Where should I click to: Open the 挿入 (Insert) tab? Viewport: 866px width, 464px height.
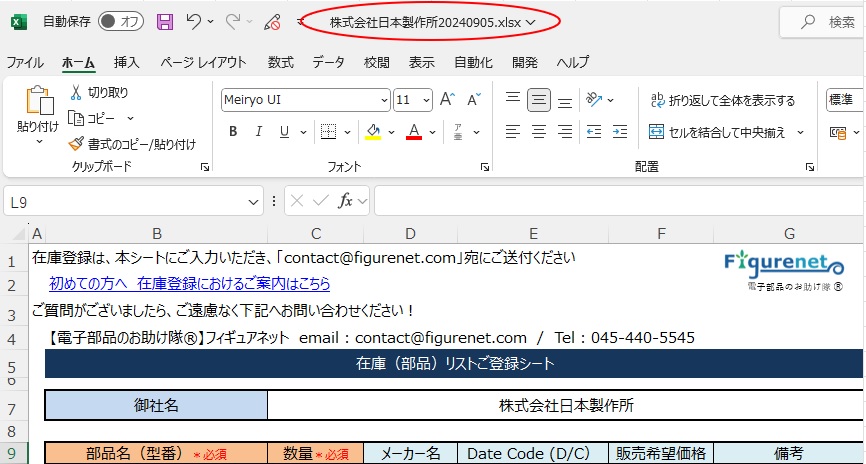pyautogui.click(x=127, y=62)
